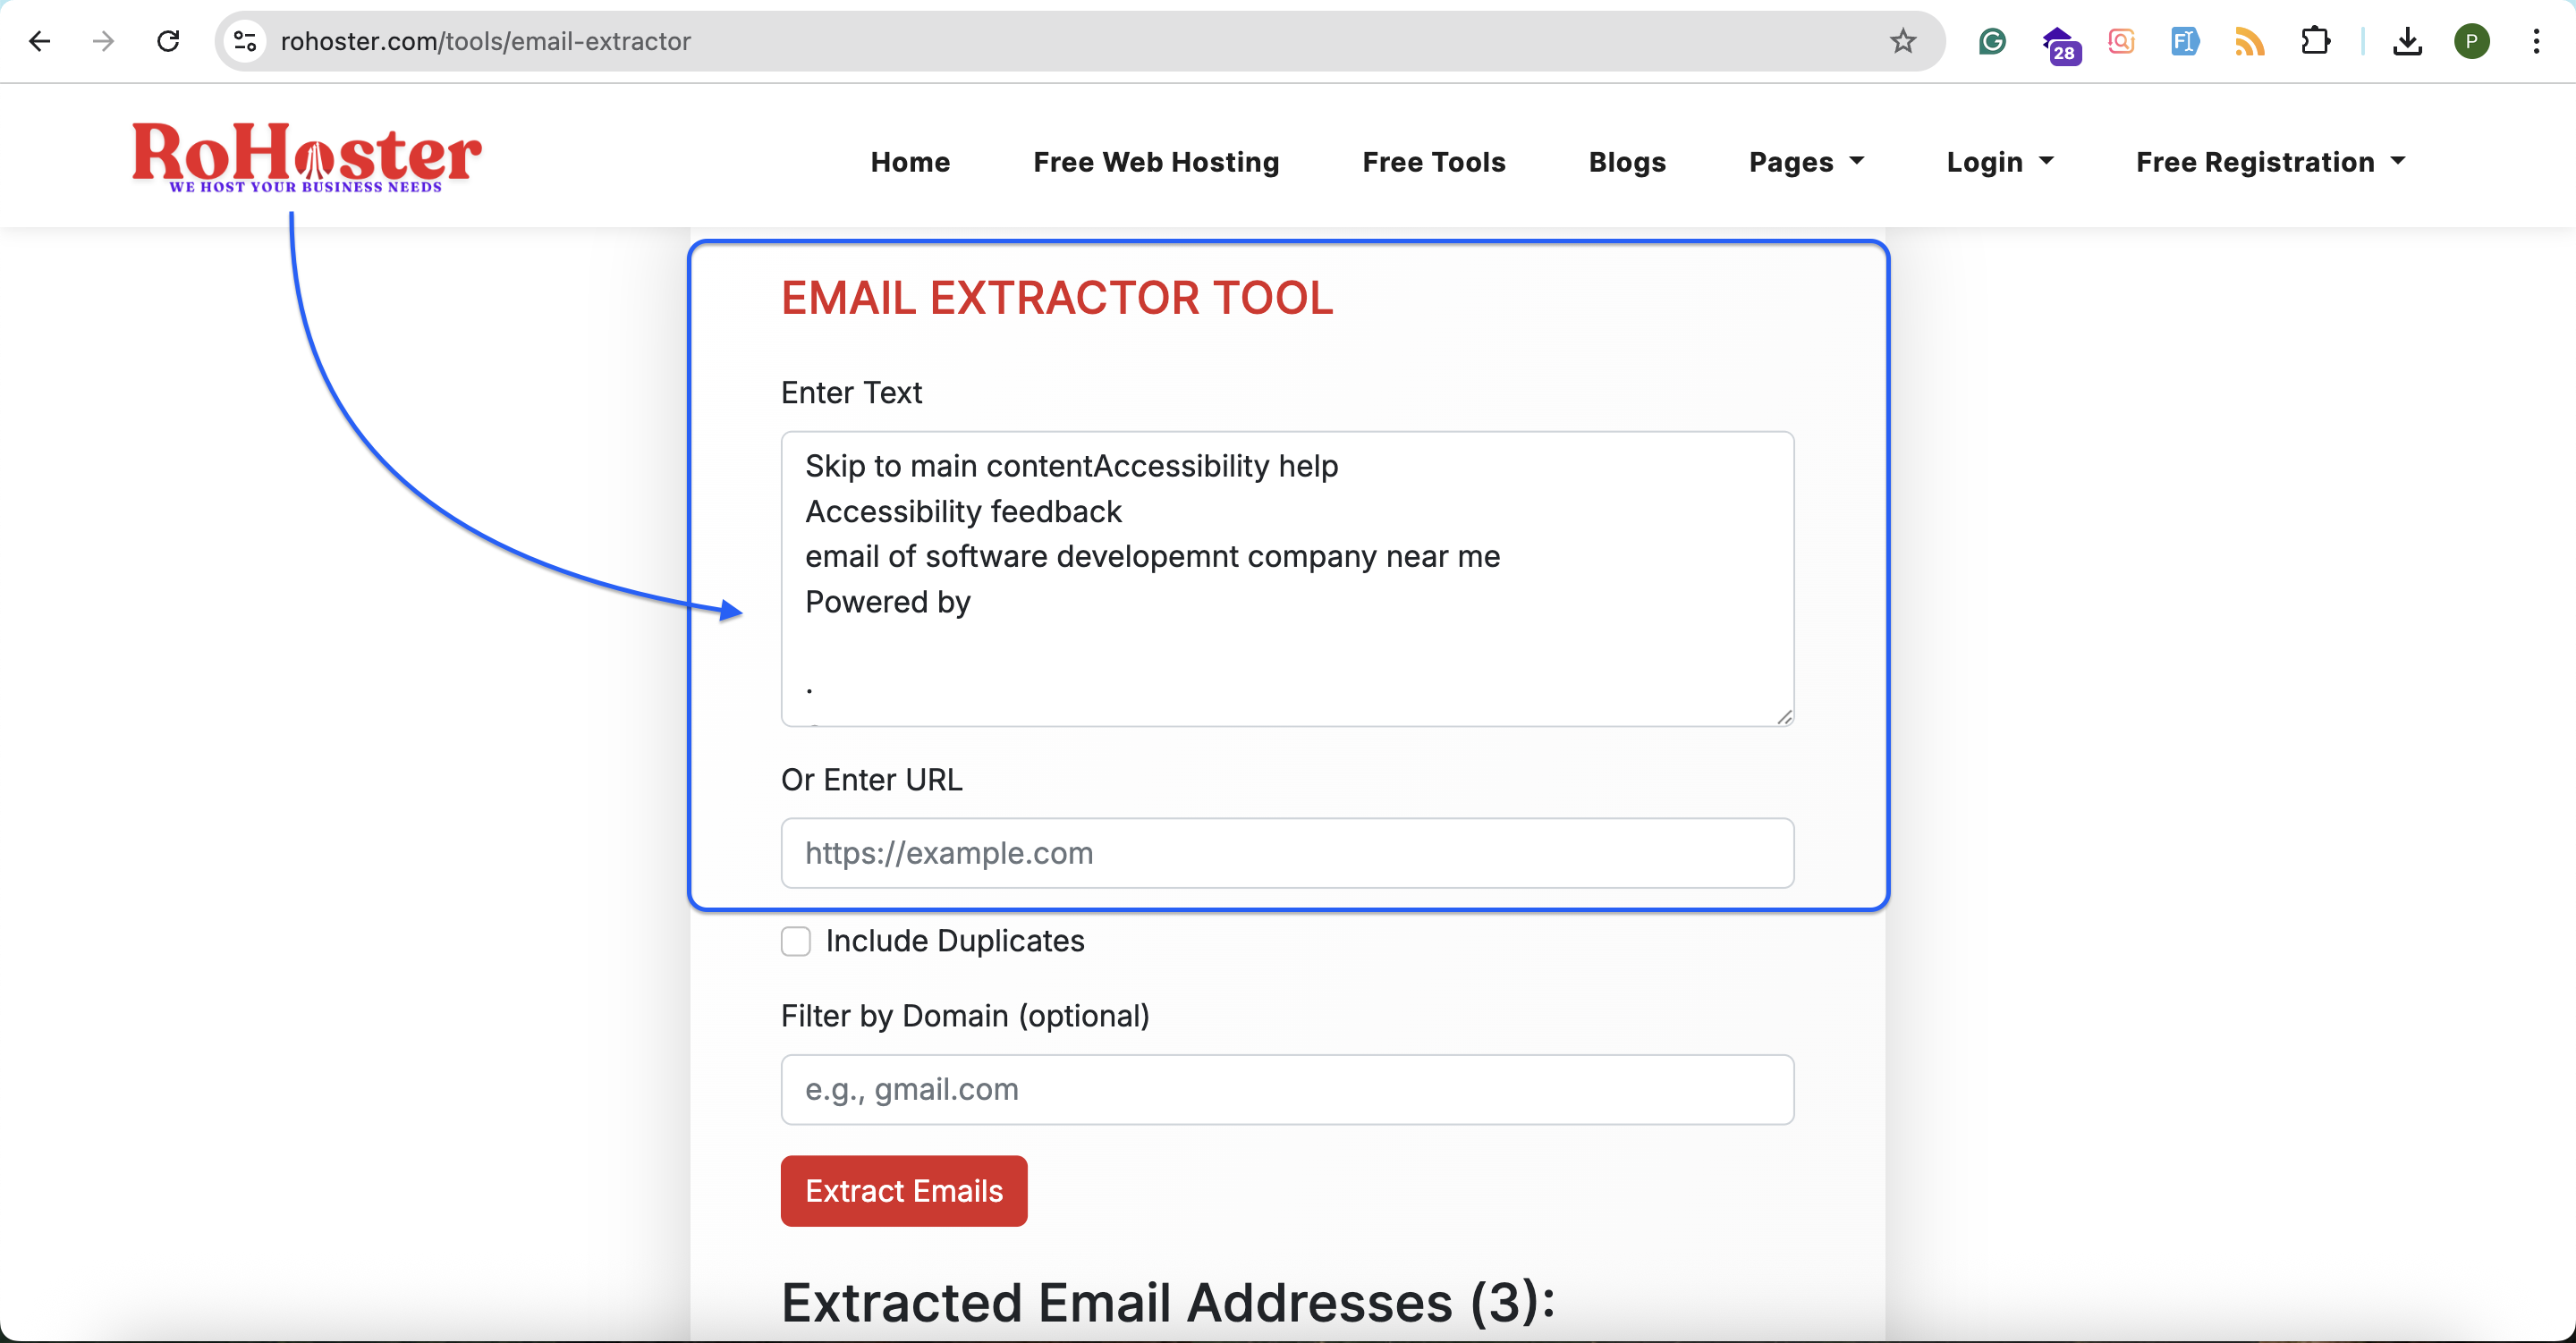Image resolution: width=2576 pixels, height=1343 pixels.
Task: Click the browser back arrow
Action: tap(40, 41)
